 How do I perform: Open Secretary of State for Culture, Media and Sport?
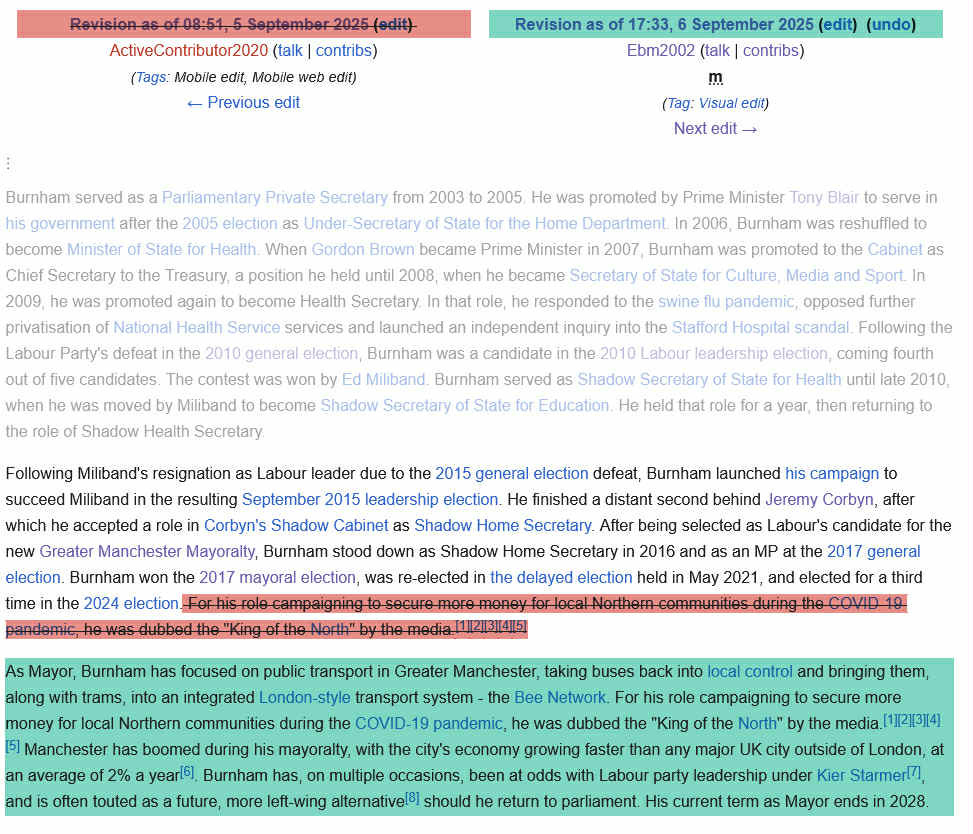737,276
